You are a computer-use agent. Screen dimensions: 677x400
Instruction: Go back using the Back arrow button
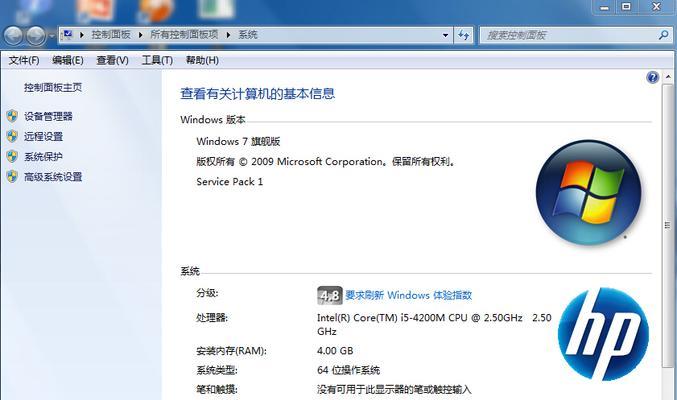[13, 35]
